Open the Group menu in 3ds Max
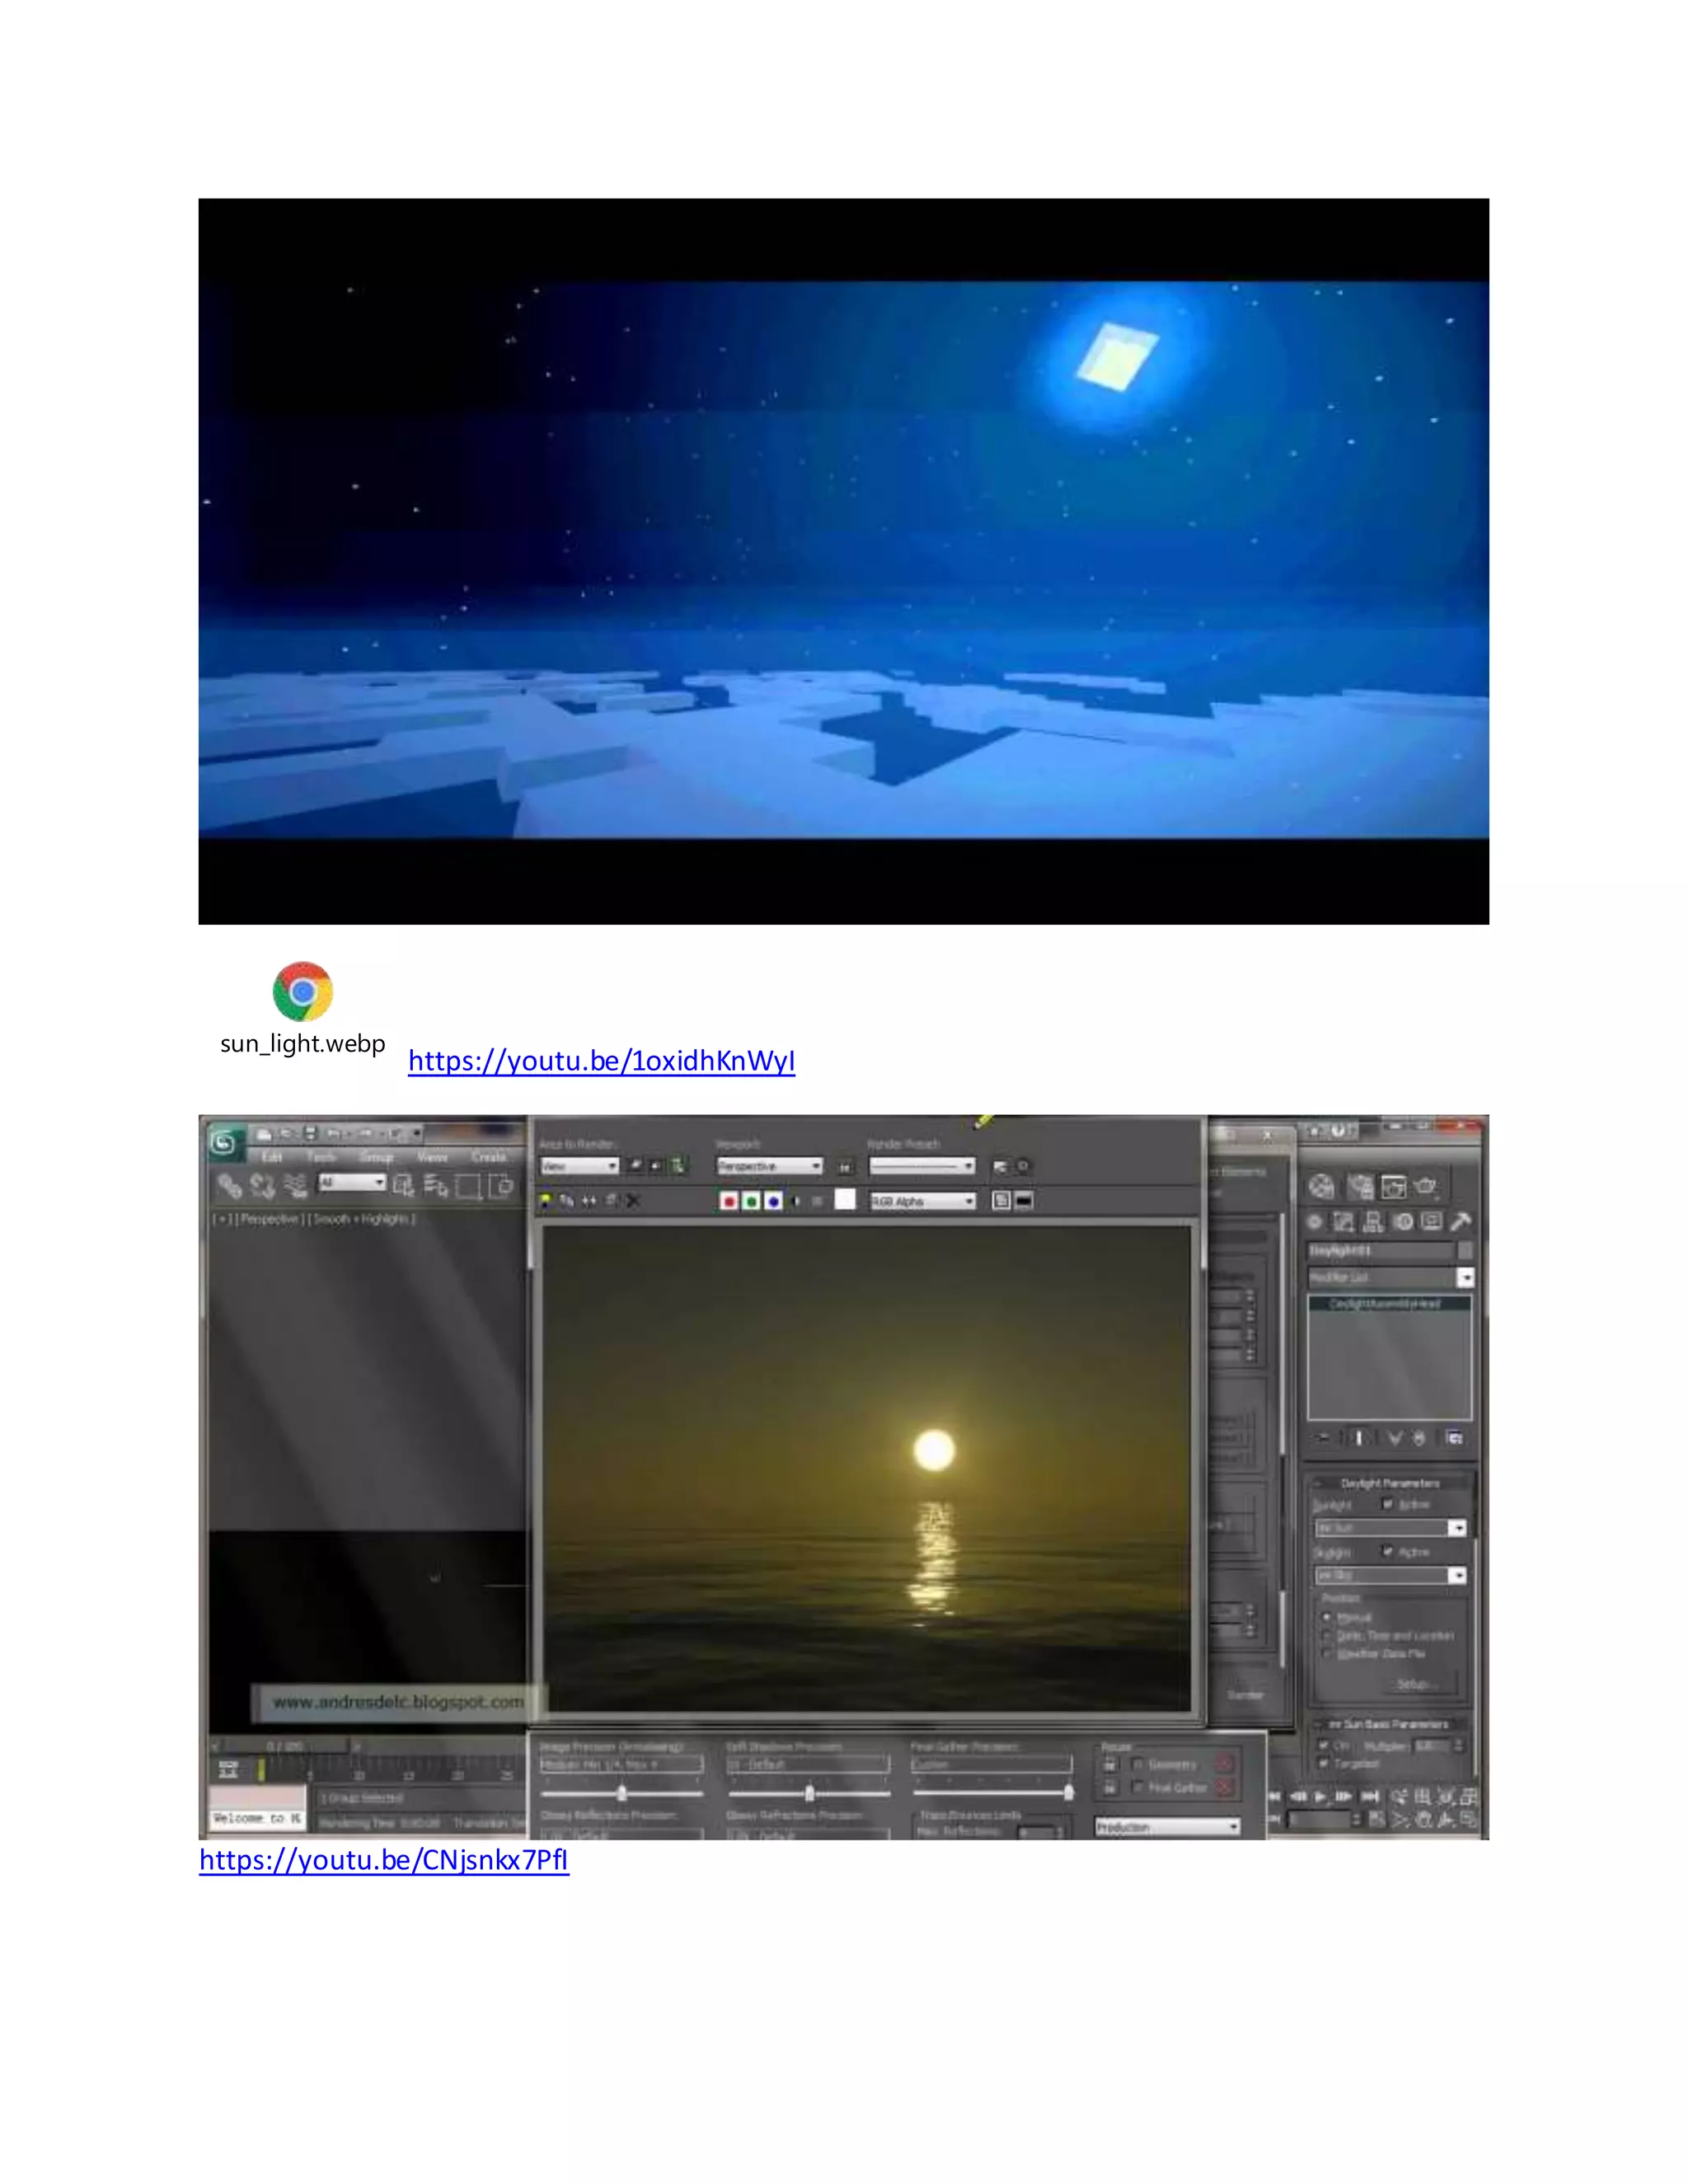The height and width of the screenshot is (2184, 1688). (376, 1157)
